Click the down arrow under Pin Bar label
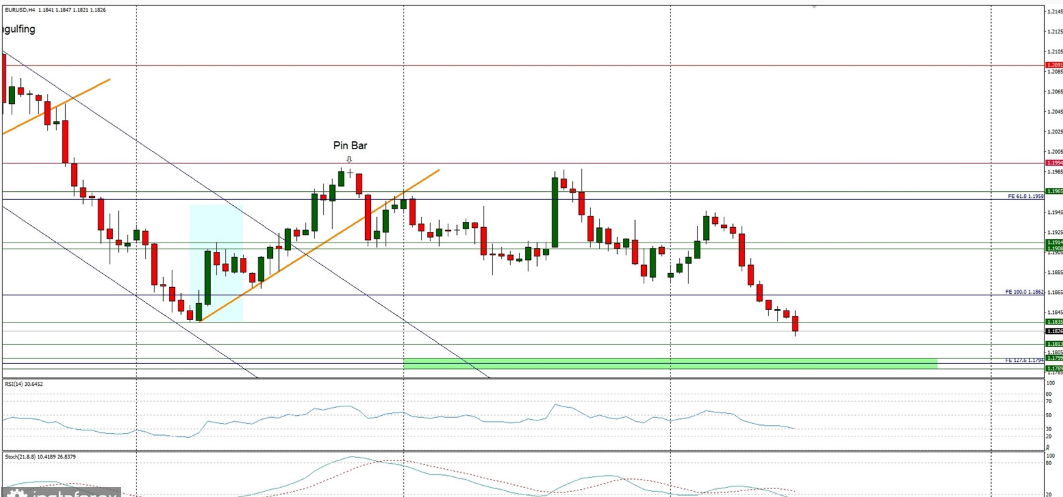This screenshot has width=1063, height=497. coord(349,158)
